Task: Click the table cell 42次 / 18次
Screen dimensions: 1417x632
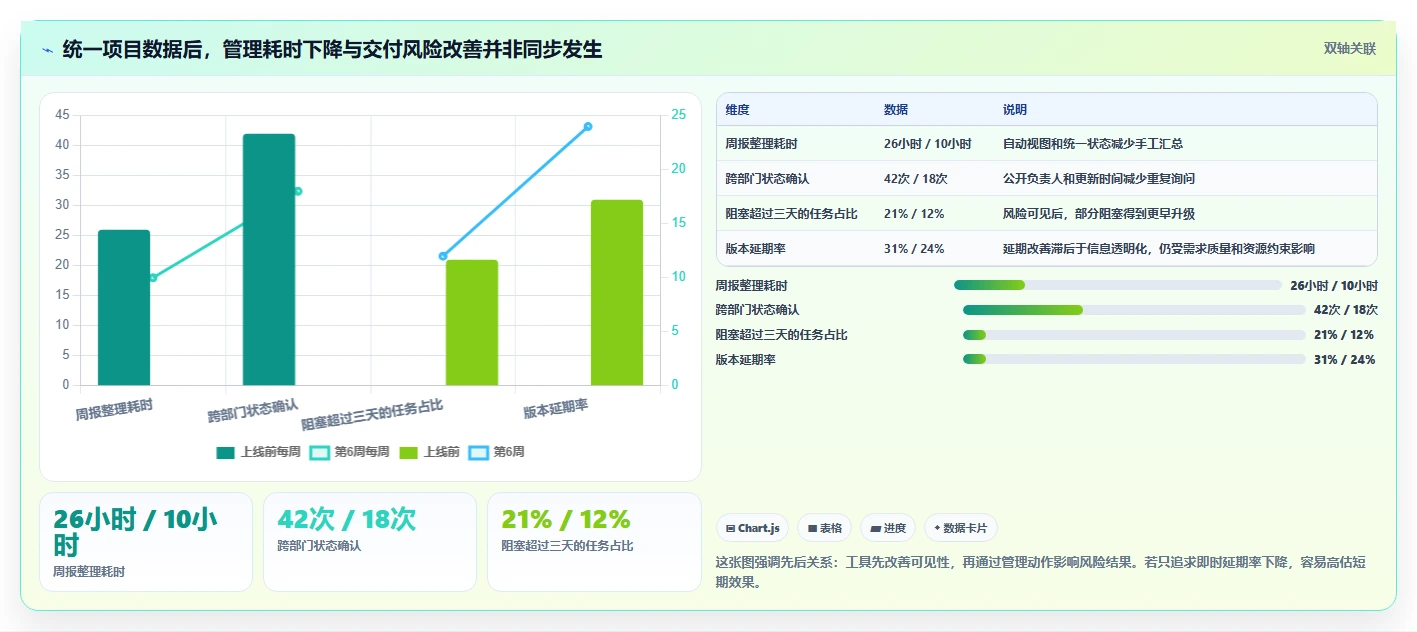Action: click(916, 179)
